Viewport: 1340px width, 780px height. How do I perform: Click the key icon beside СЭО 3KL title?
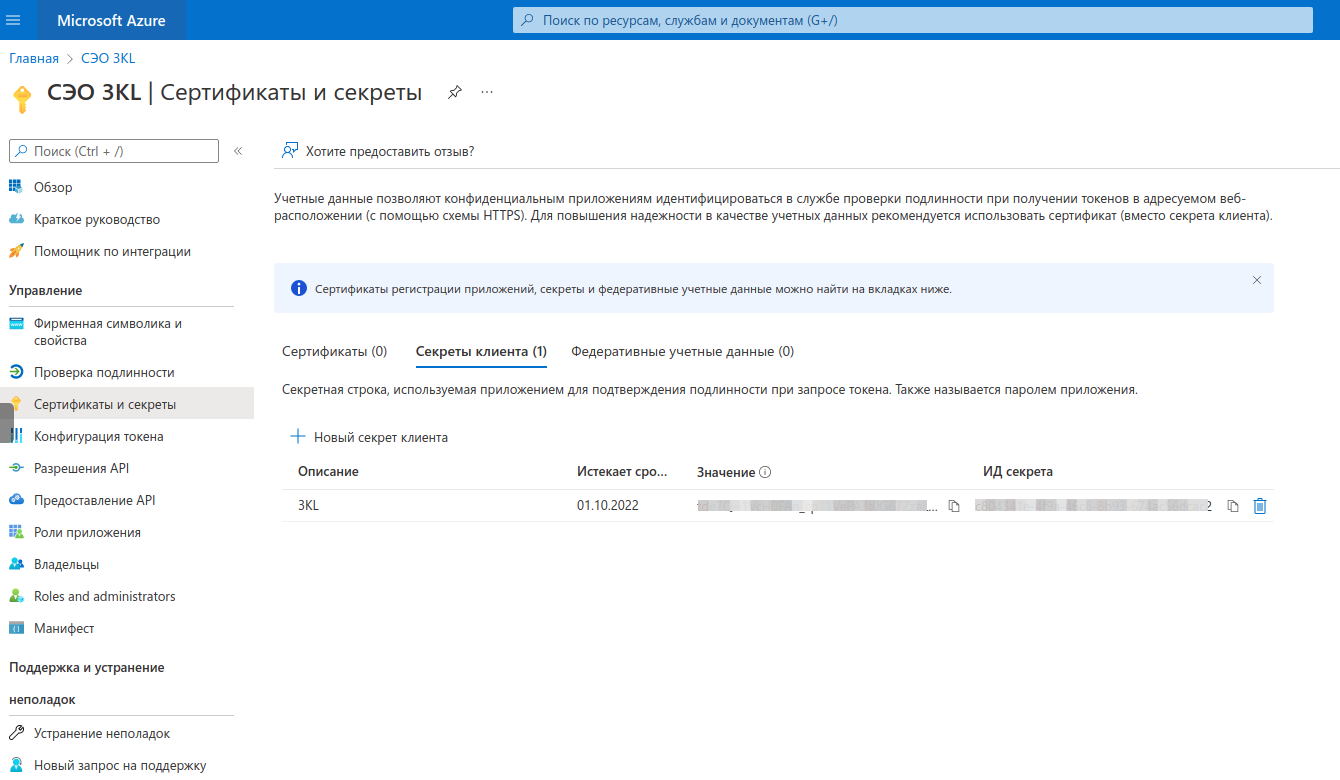22,99
